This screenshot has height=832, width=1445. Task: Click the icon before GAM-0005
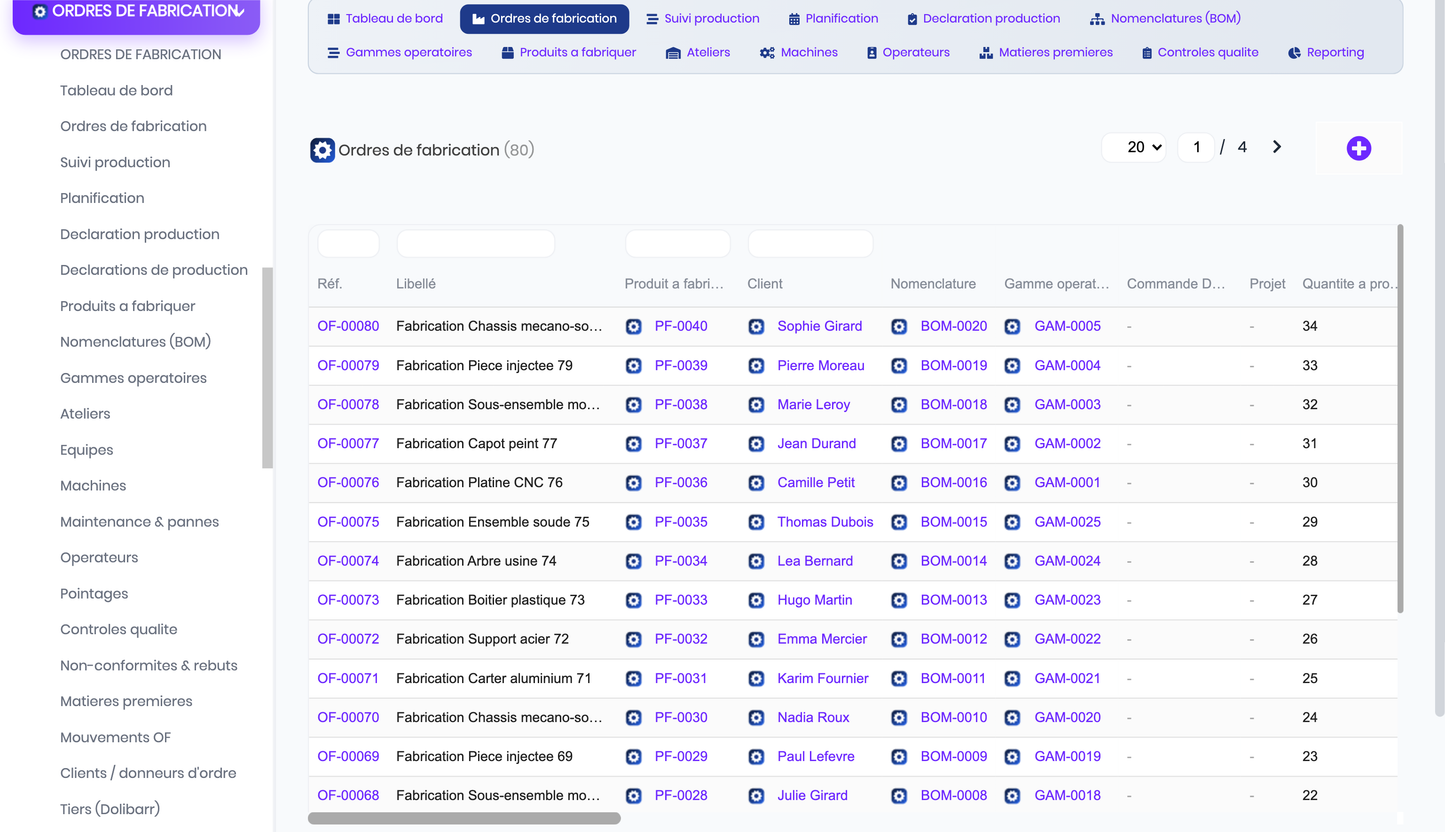[1013, 327]
